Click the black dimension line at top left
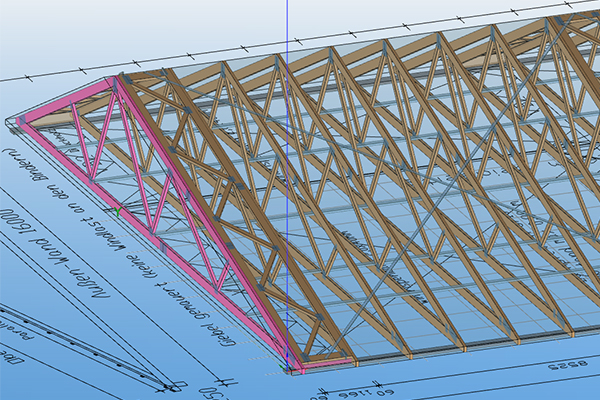This screenshot has width=600, height=400. [x=60, y=74]
